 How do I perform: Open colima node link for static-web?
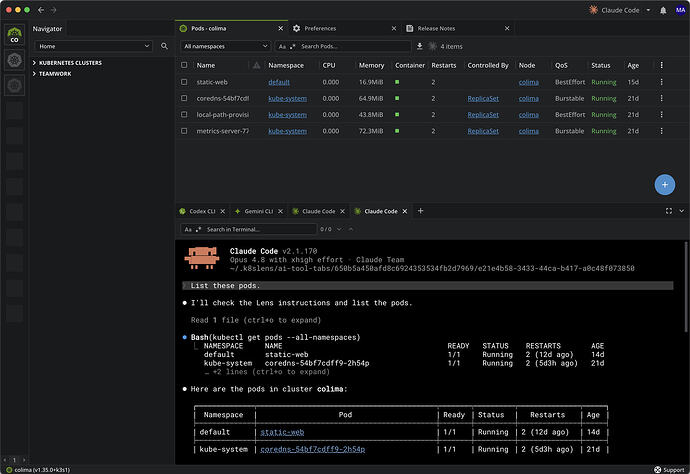pyautogui.click(x=529, y=82)
